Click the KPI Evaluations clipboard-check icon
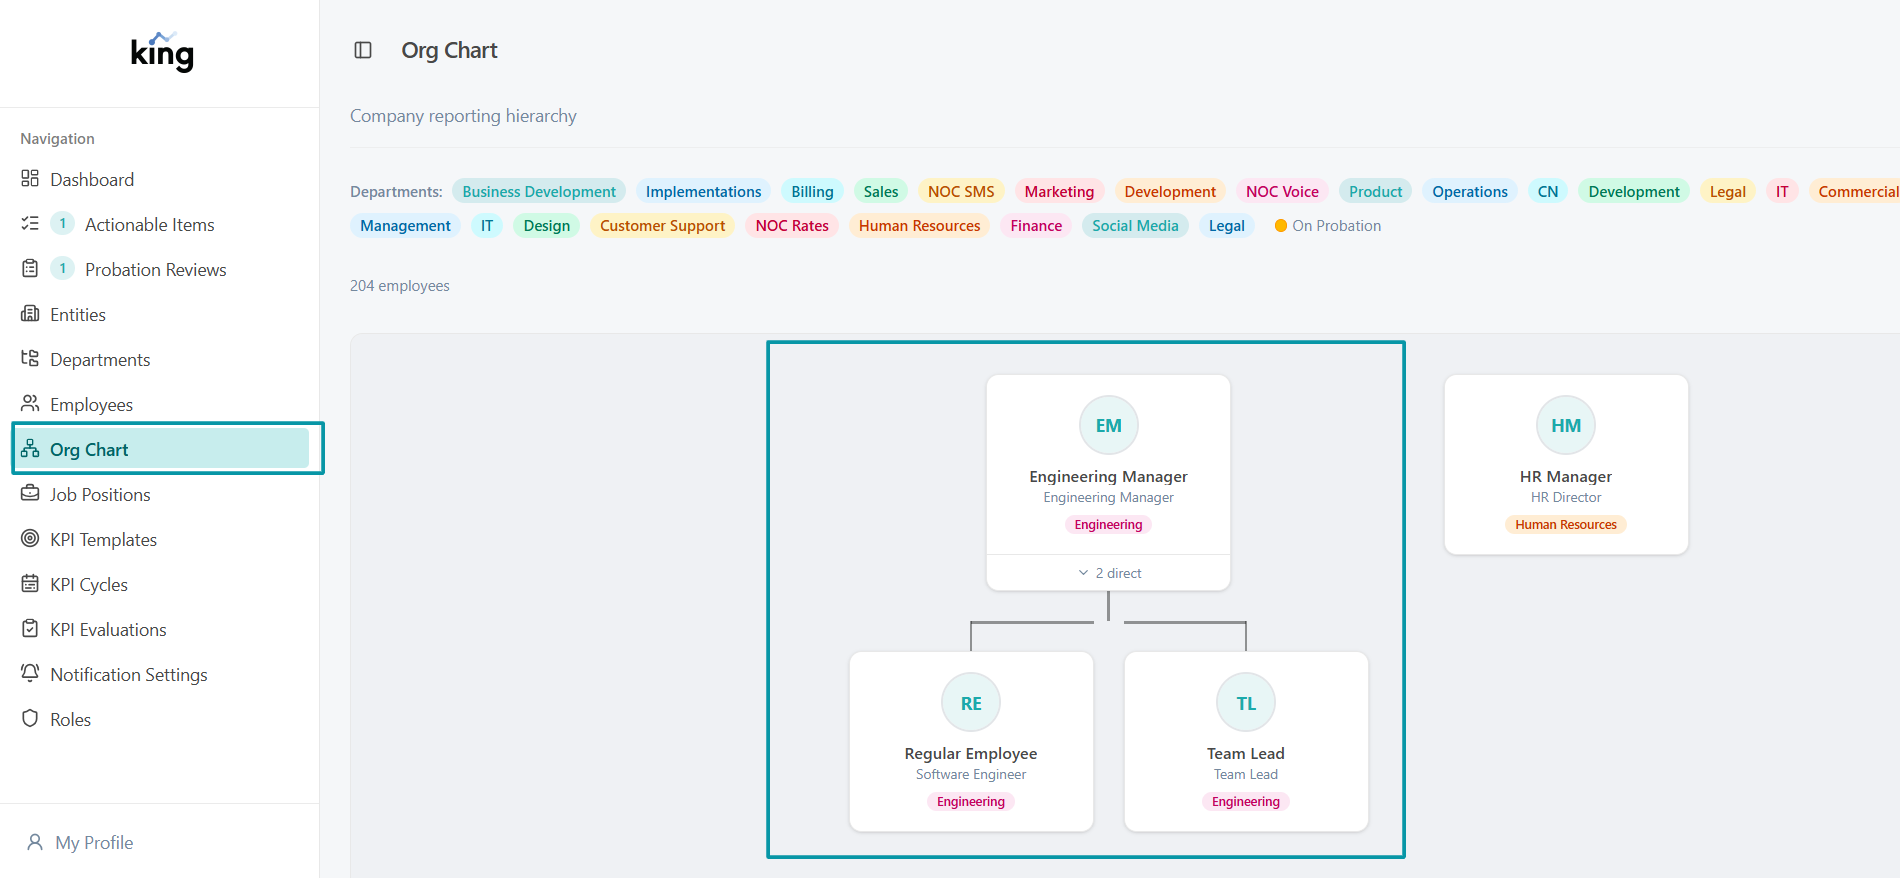The image size is (1900, 878). click(30, 629)
